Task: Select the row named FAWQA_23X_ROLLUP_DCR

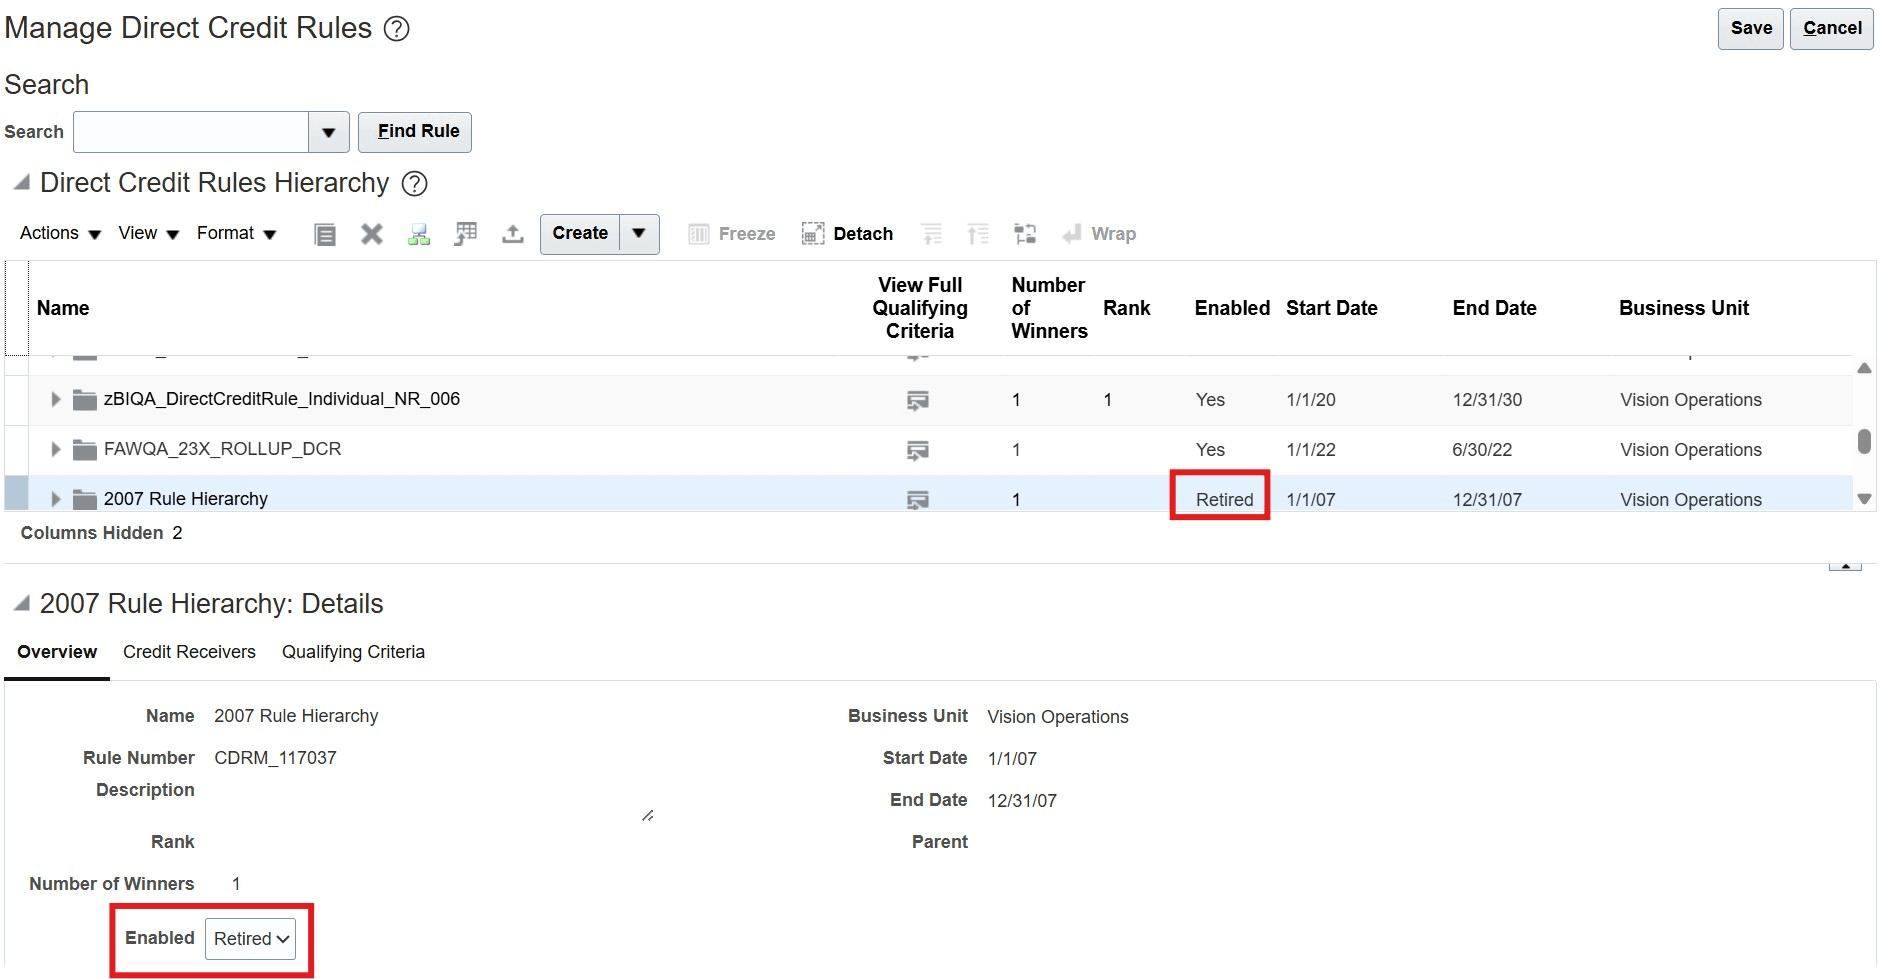Action: point(223,450)
